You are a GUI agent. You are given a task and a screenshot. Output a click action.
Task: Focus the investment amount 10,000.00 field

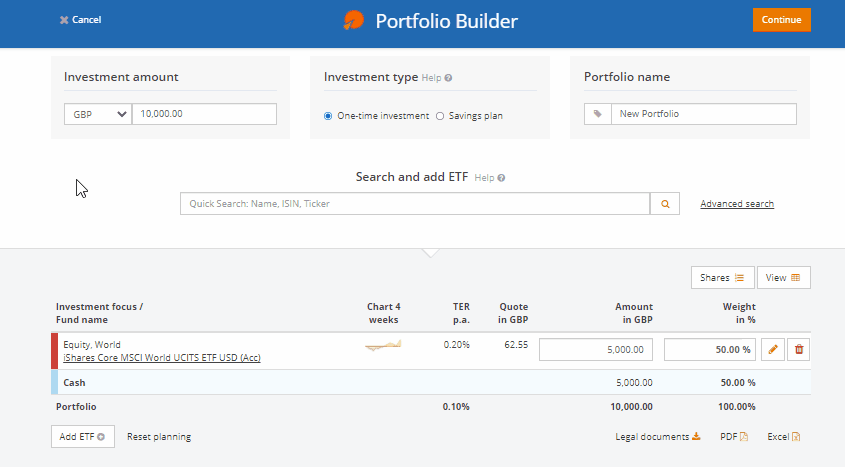tap(204, 114)
